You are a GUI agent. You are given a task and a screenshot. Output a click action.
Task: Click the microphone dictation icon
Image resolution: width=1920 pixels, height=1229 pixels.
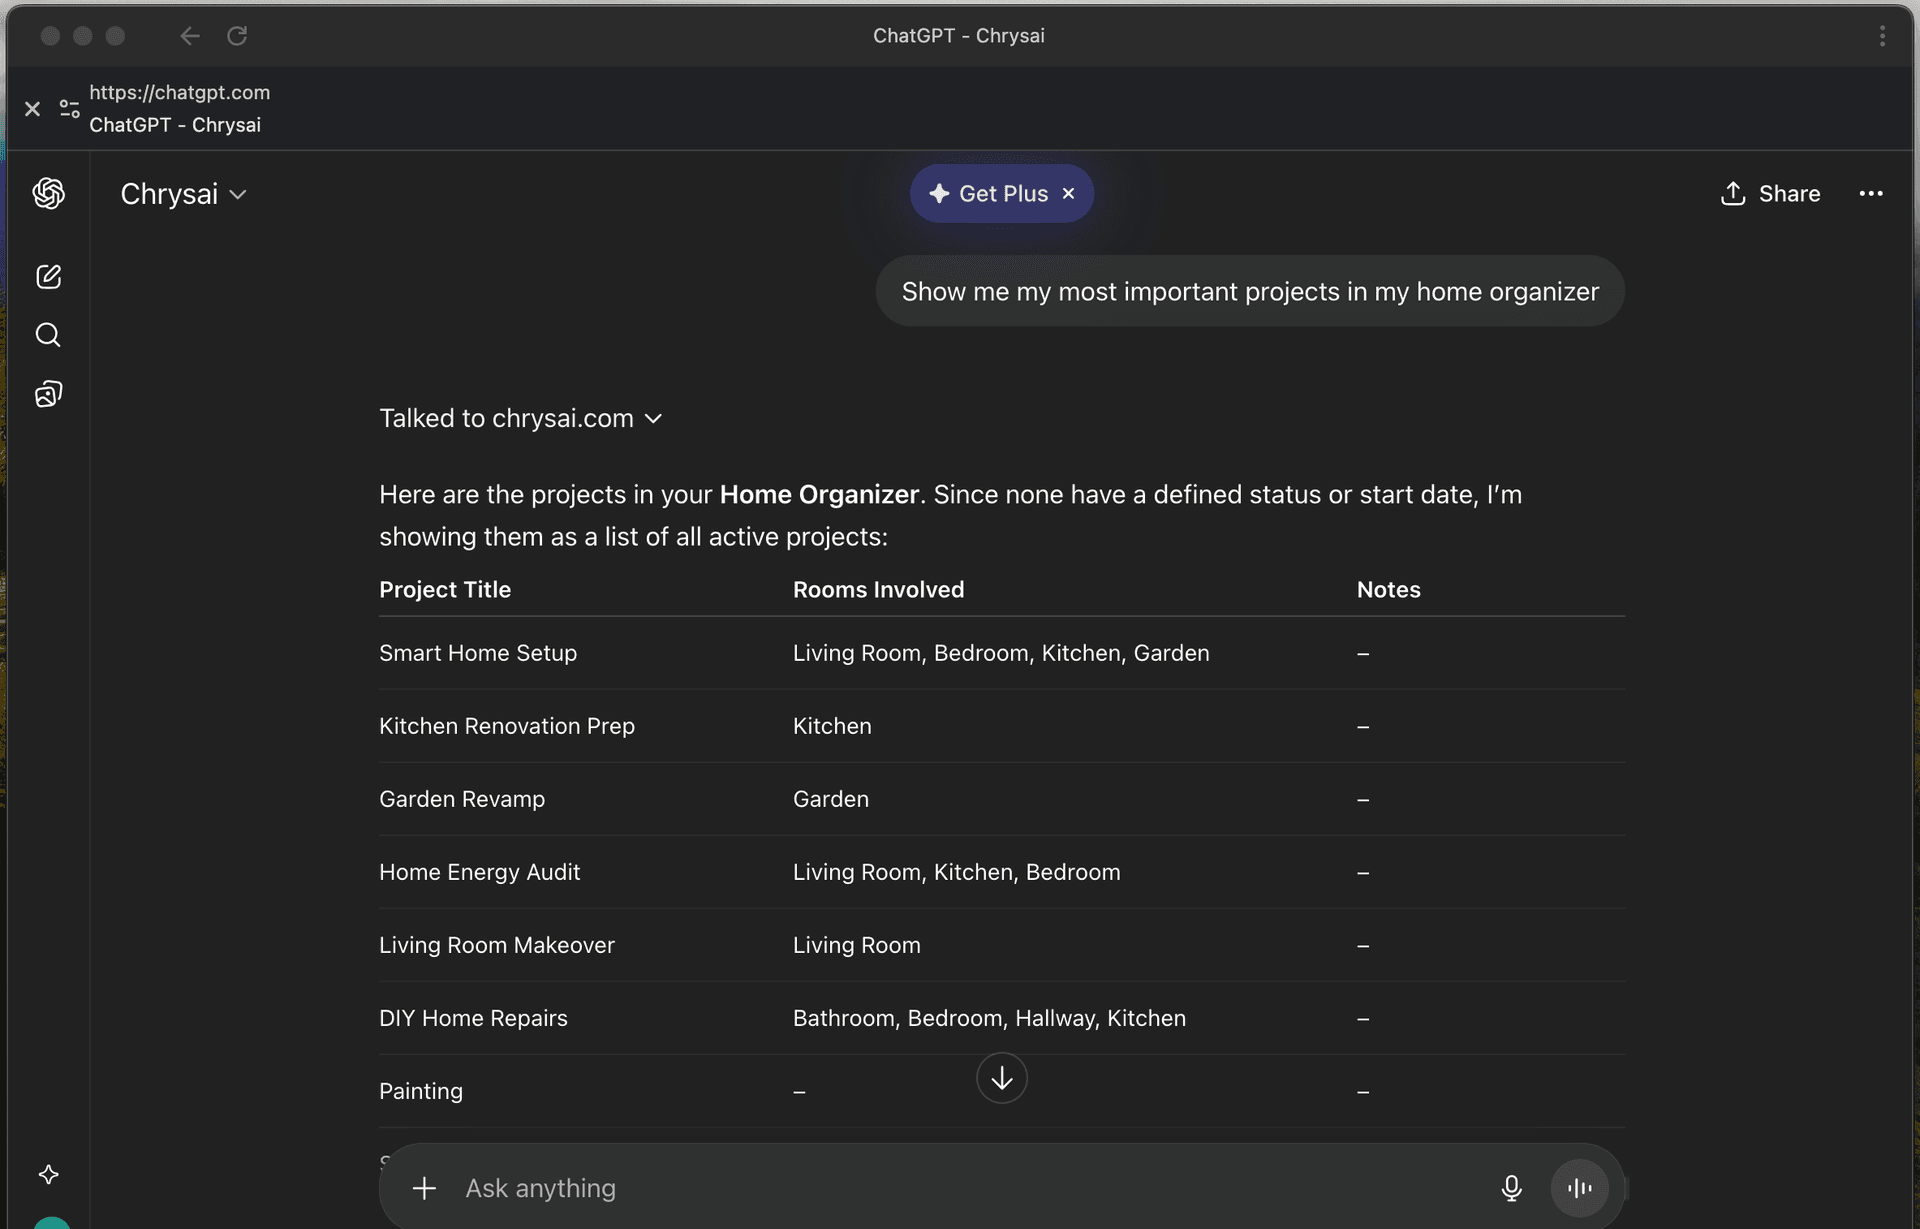point(1511,1188)
